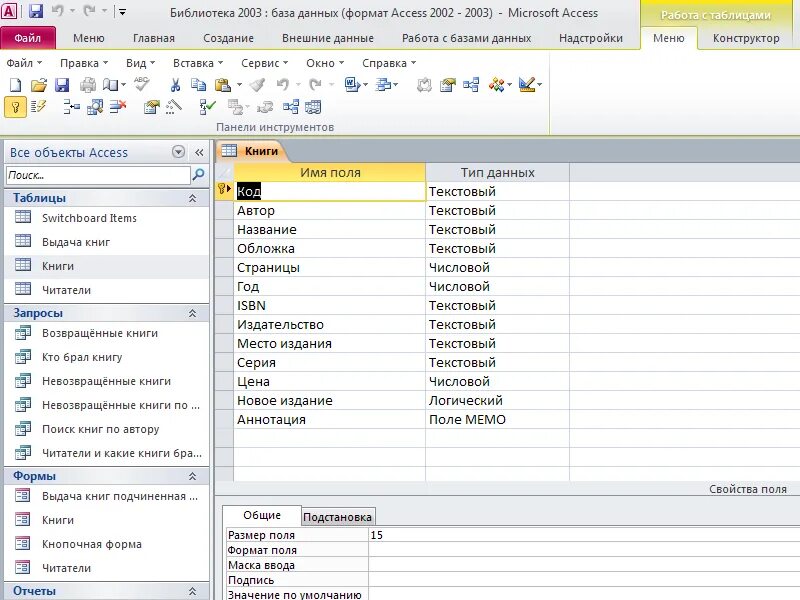Click the Insert Rows icon
This screenshot has width=800, height=600.
pos(71,107)
